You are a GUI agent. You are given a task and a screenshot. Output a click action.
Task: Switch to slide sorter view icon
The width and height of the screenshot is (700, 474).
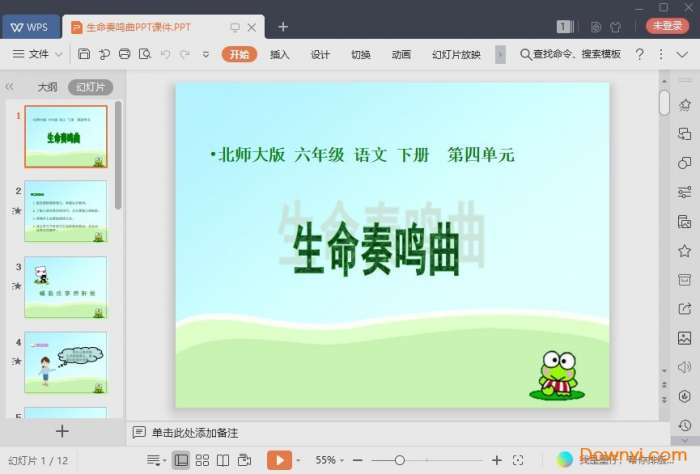[x=202, y=460]
